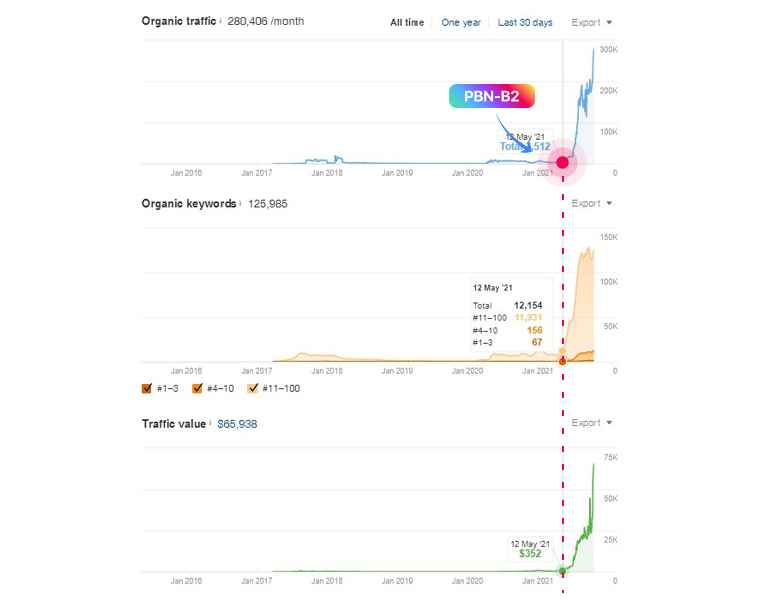Disable the #11–100 positions checkbox
This screenshot has width=759, height=600.
point(252,388)
